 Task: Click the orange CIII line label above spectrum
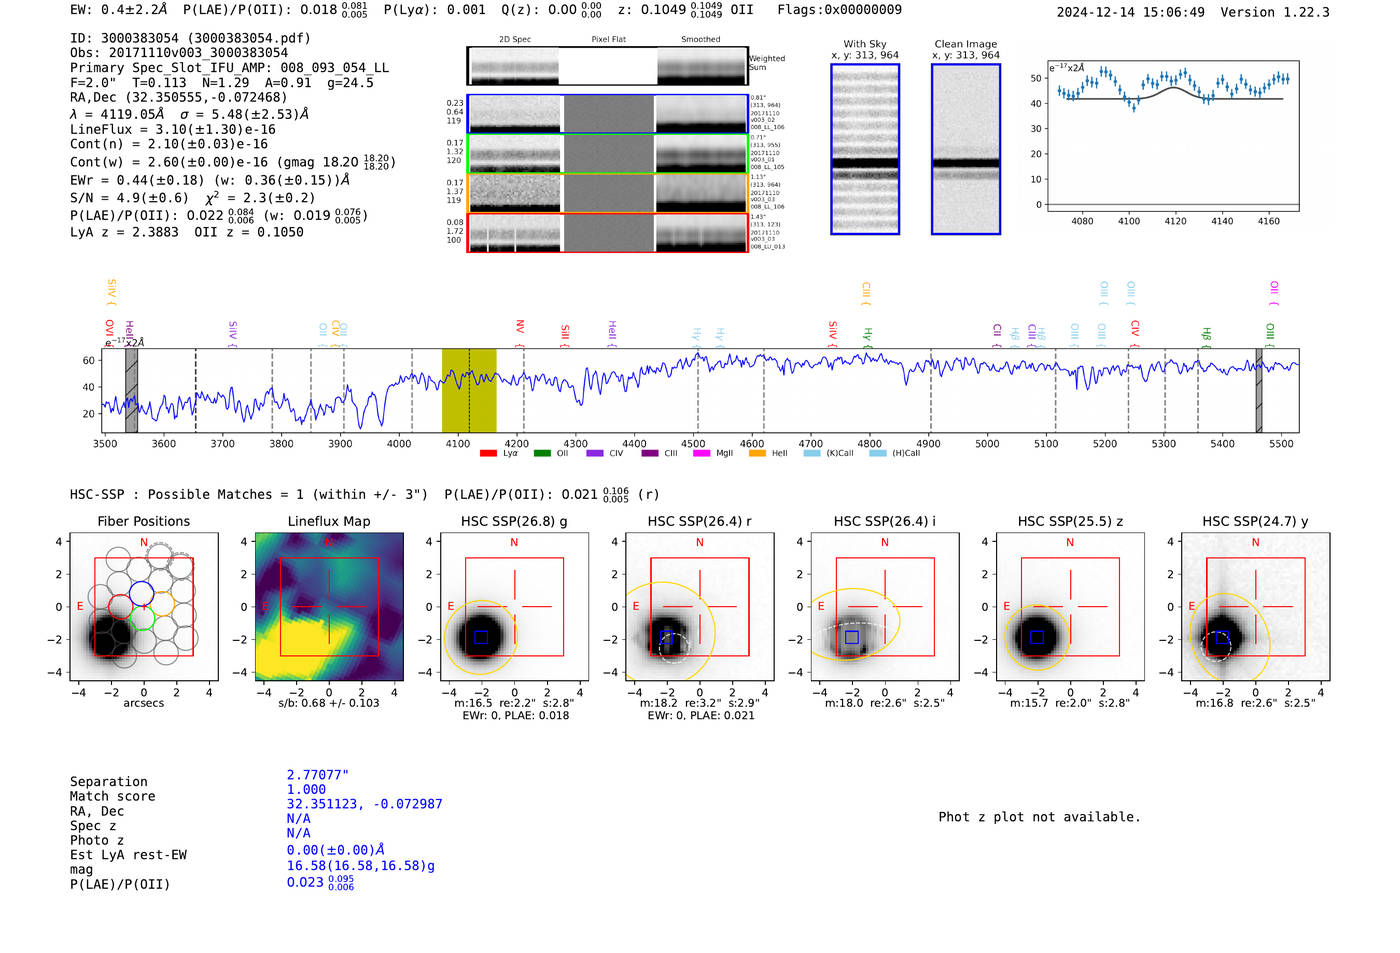[866, 294]
